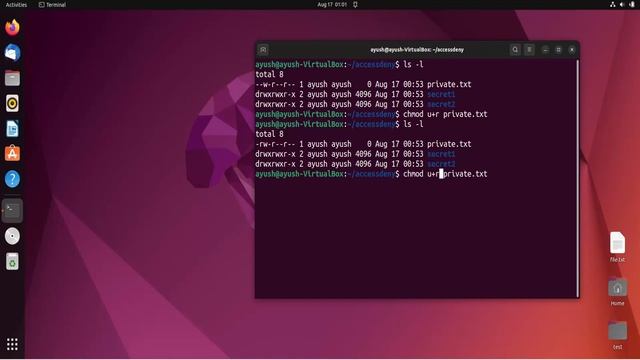Show Applications grid at the dock bottom
Image resolution: width=640 pixels, height=360 pixels.
click(12, 344)
